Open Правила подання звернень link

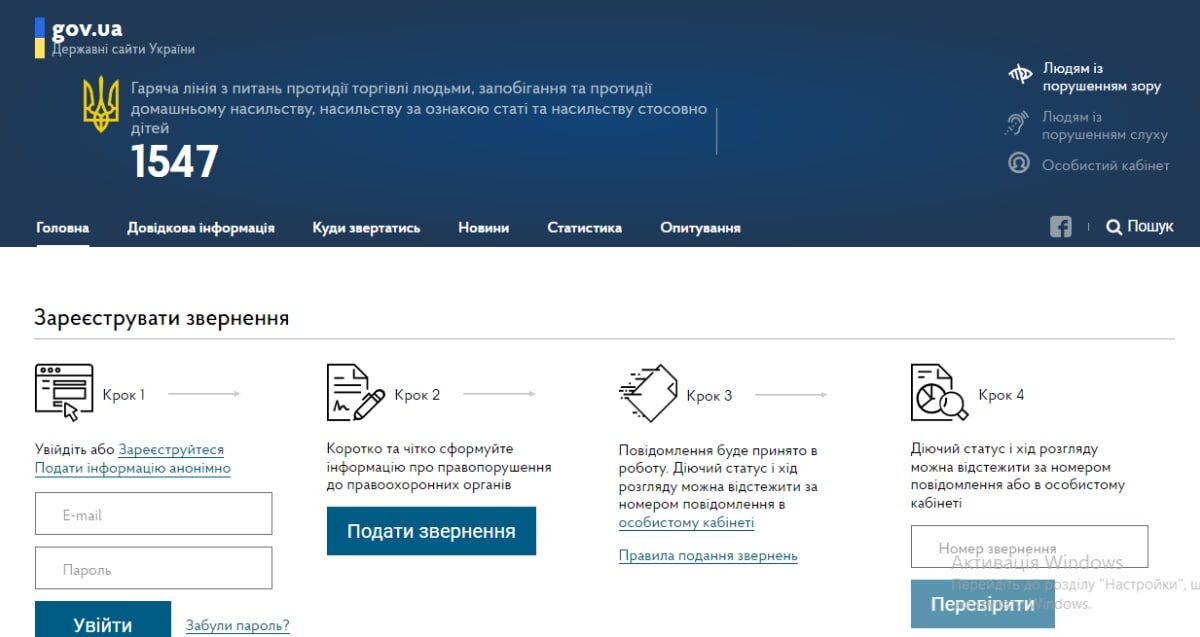708,556
